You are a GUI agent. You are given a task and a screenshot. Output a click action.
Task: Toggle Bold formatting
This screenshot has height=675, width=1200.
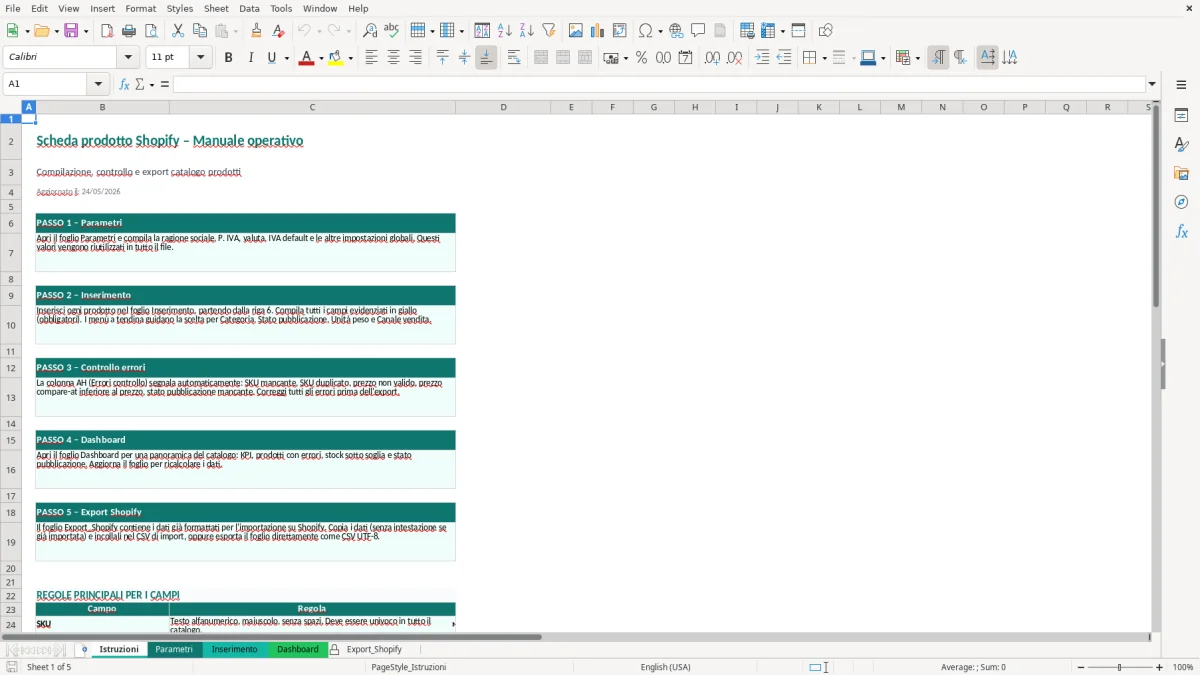click(x=228, y=58)
